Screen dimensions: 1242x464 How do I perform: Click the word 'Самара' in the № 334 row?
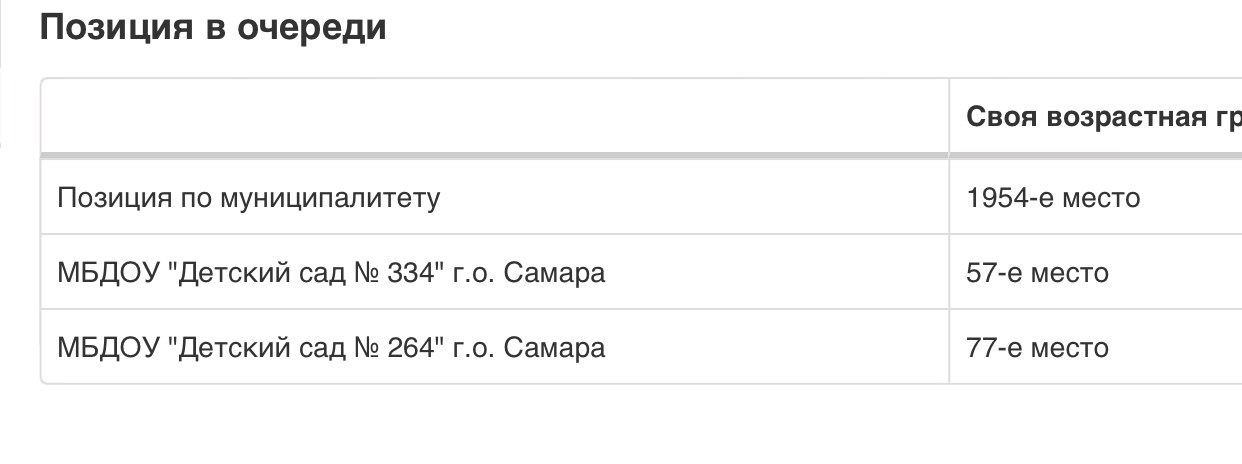click(x=554, y=272)
